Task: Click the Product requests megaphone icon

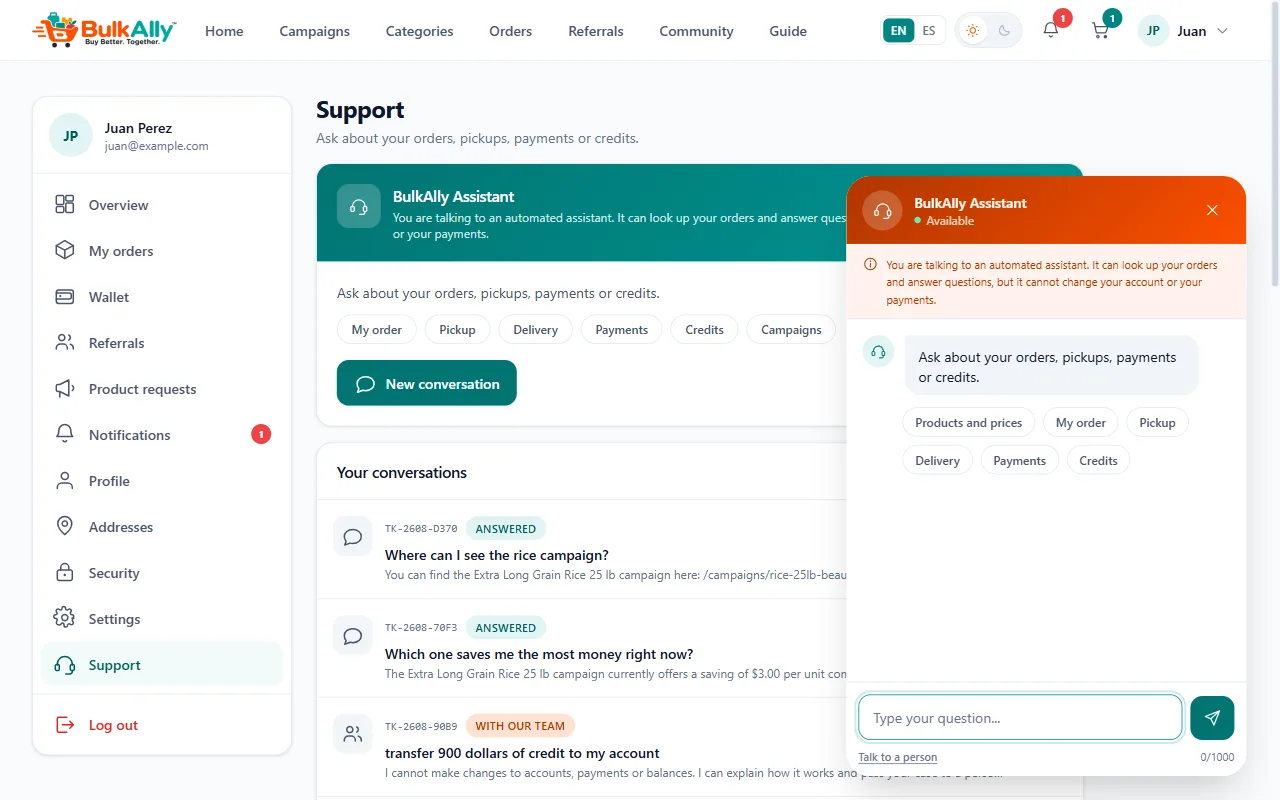Action: (x=65, y=389)
